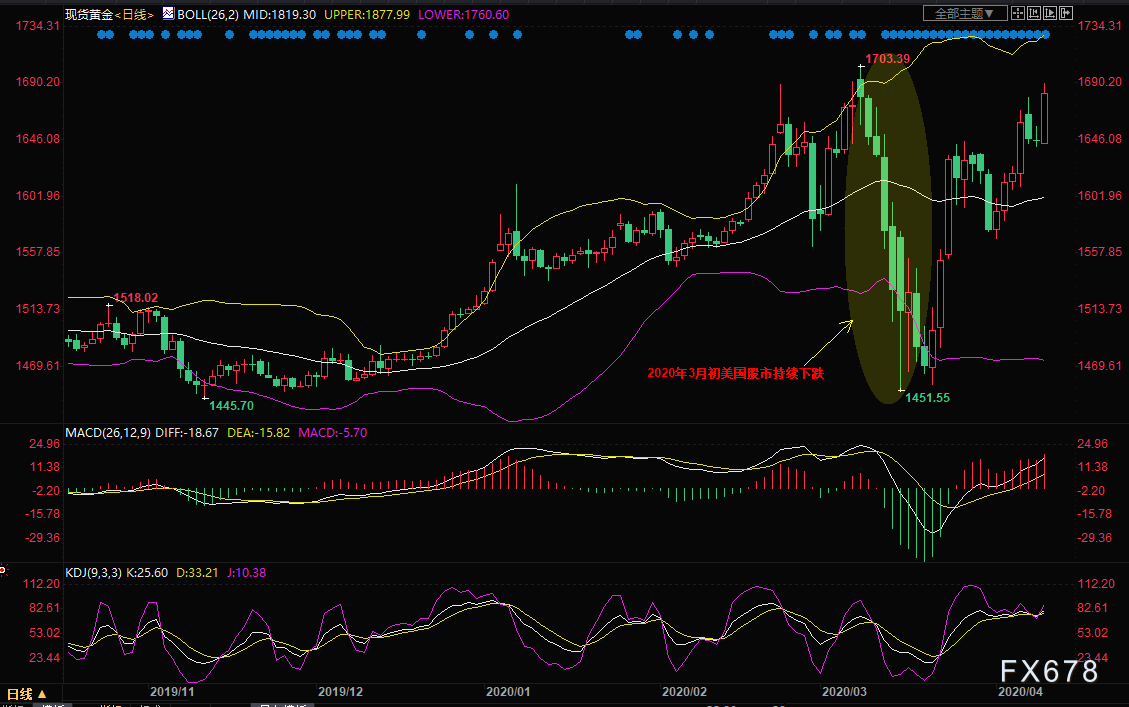Click the 现货黄金 instrument name
1129x707 pixels.
click(x=89, y=14)
